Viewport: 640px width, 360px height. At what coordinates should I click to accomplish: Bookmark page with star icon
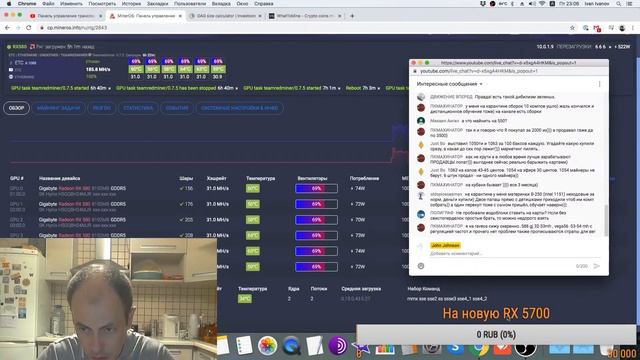(572, 28)
